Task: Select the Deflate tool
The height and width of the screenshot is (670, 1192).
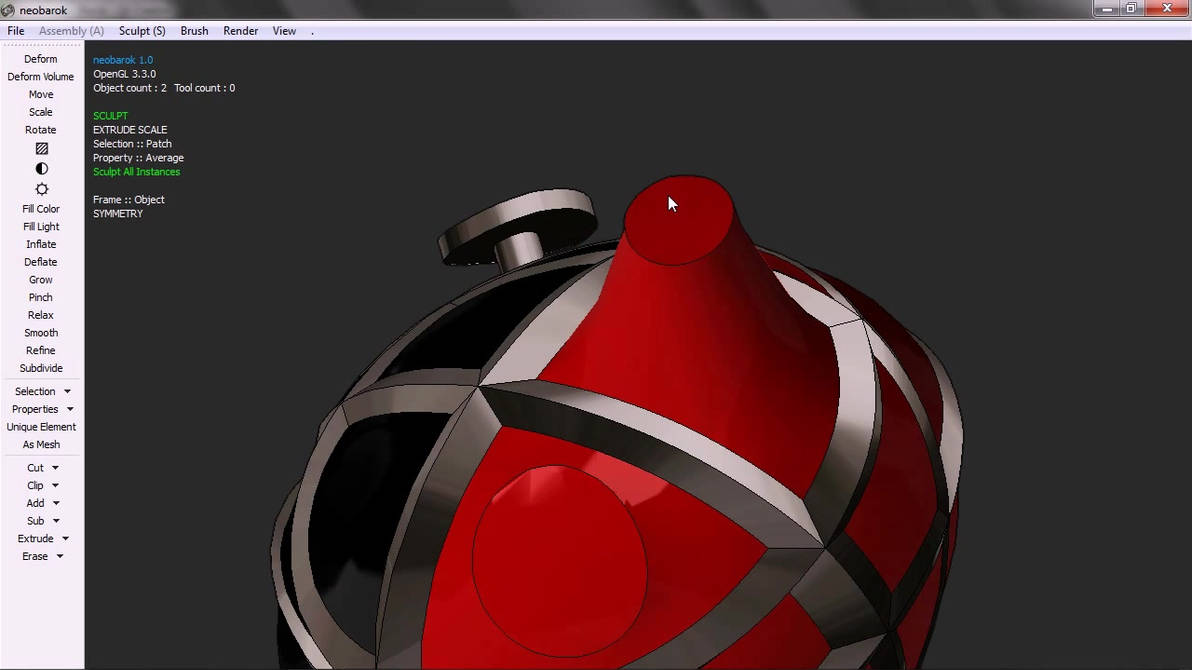Action: [40, 262]
